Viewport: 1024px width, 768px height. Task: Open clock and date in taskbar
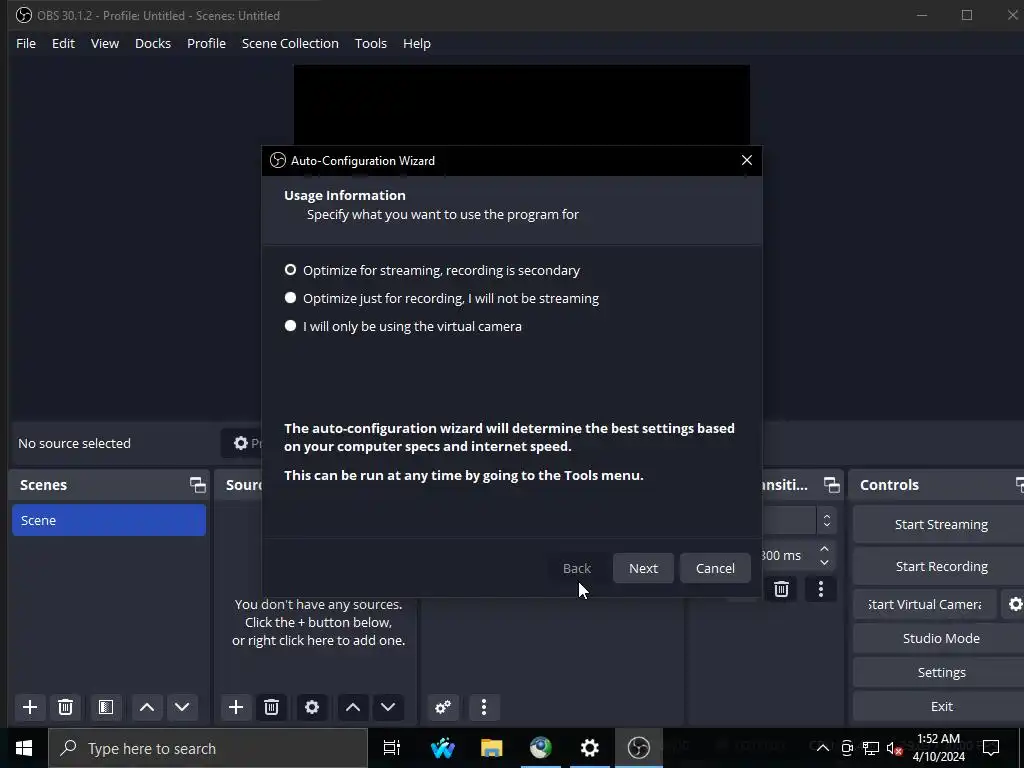938,748
